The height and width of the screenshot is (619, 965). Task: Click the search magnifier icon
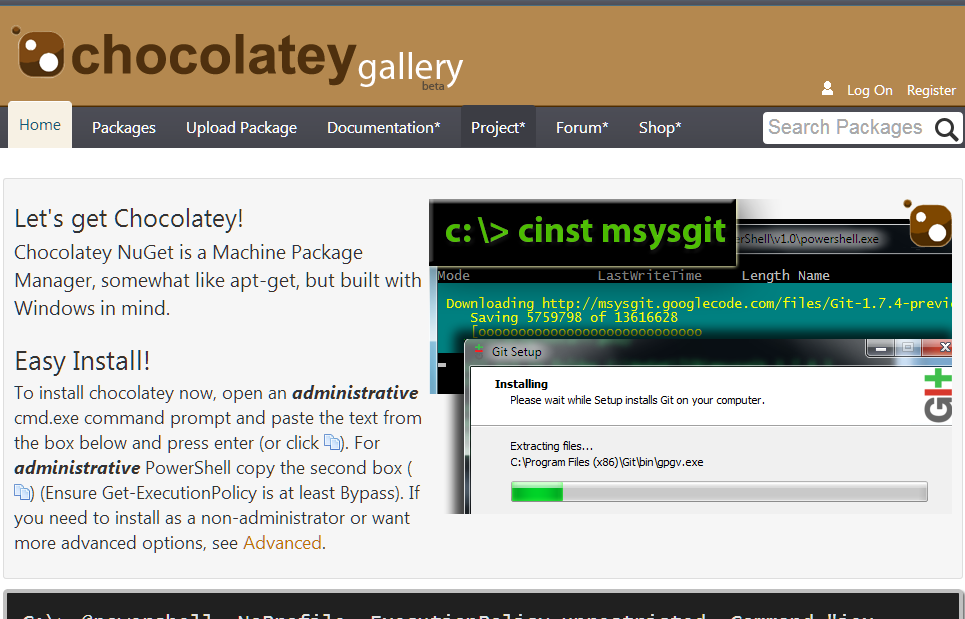coord(946,128)
